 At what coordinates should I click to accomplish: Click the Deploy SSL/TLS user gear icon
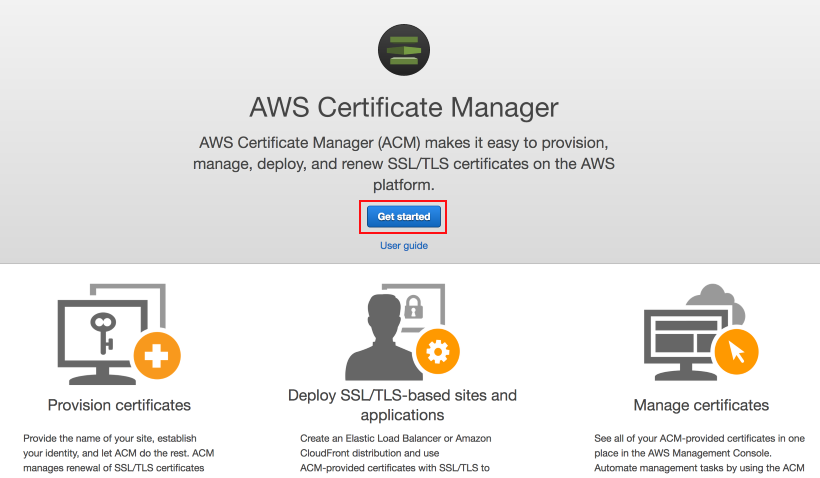[x=402, y=332]
